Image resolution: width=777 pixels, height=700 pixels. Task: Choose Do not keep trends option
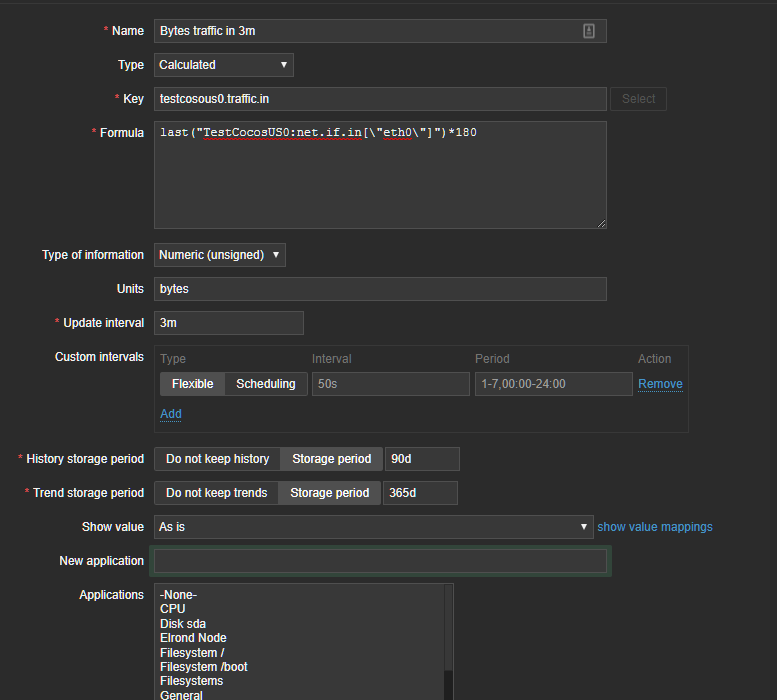point(216,493)
